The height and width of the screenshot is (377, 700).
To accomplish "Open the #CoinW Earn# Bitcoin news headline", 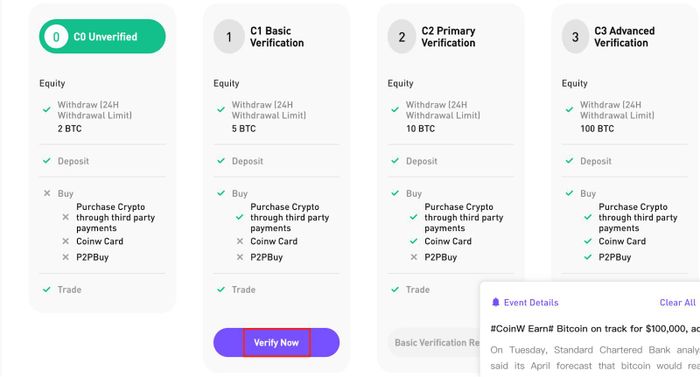I will [x=595, y=329].
